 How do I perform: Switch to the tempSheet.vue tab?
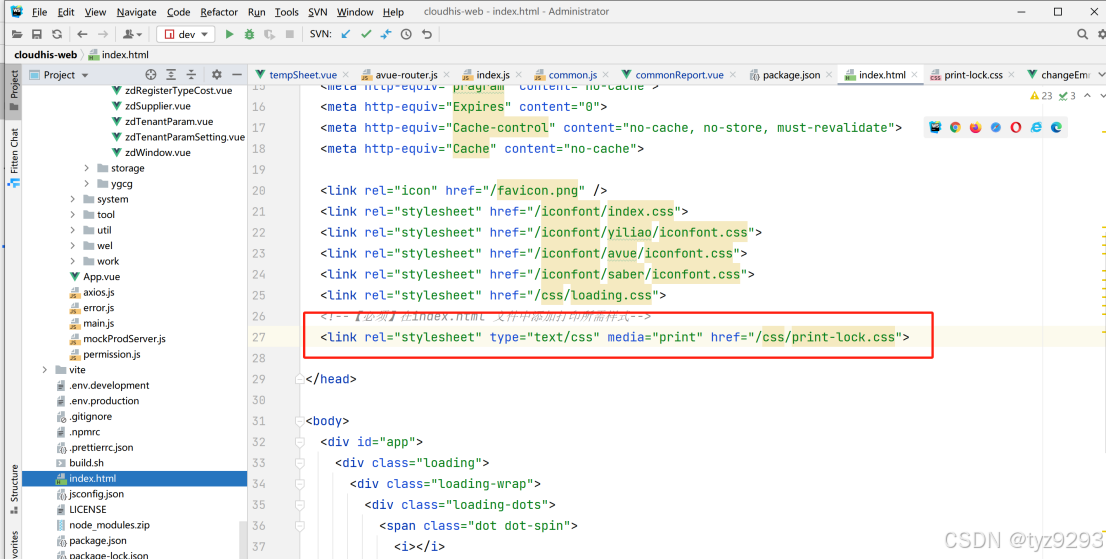coord(303,75)
